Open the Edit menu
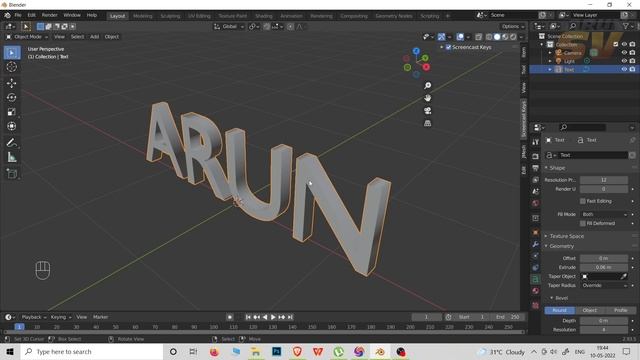 click(x=31, y=15)
